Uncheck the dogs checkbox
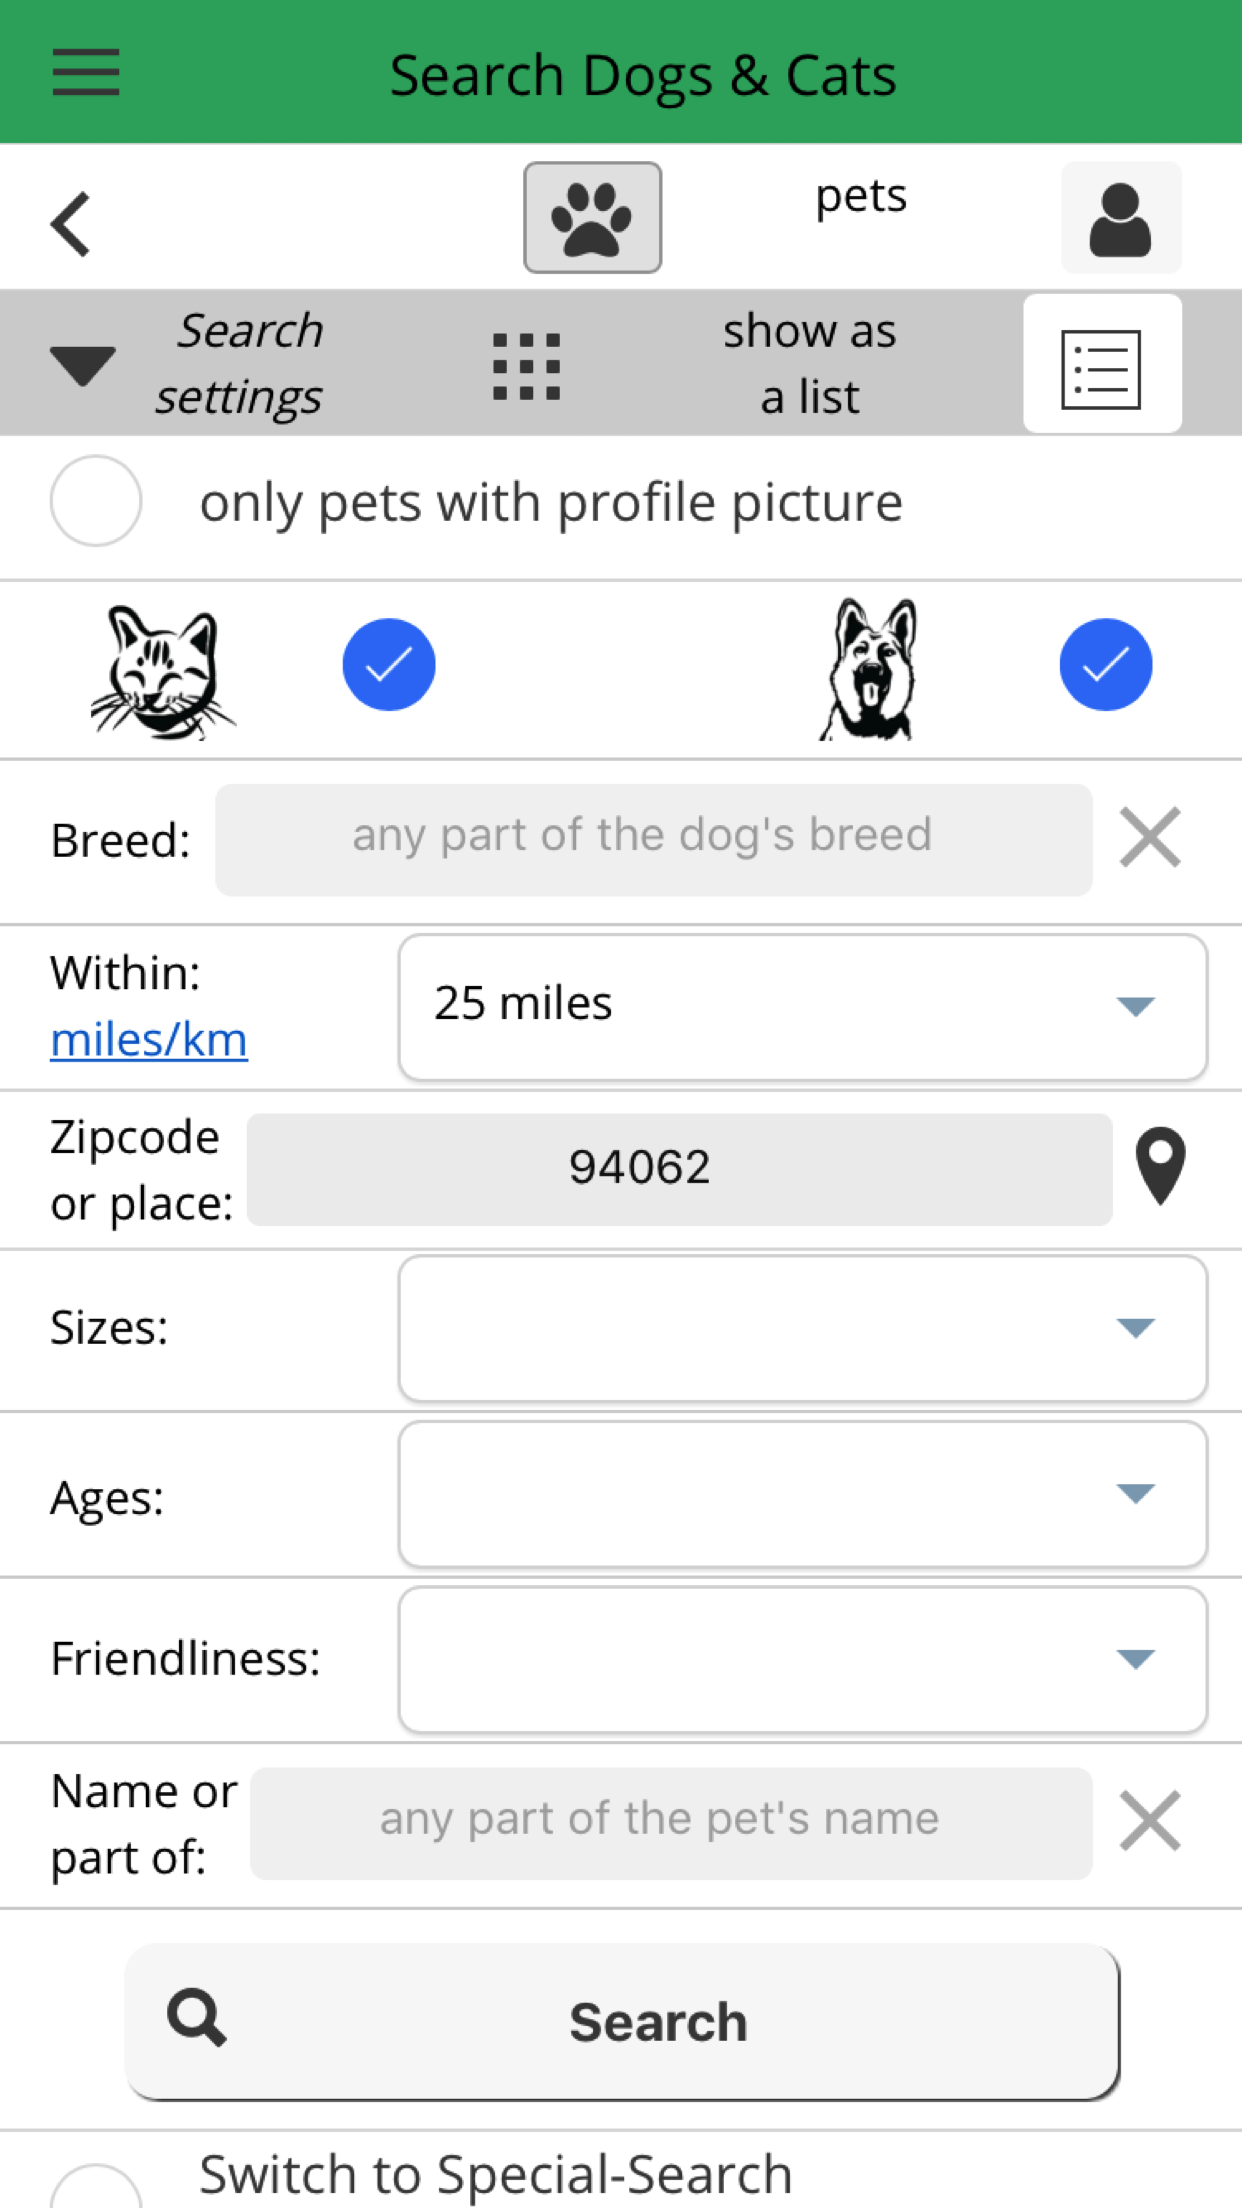 pos(1105,665)
